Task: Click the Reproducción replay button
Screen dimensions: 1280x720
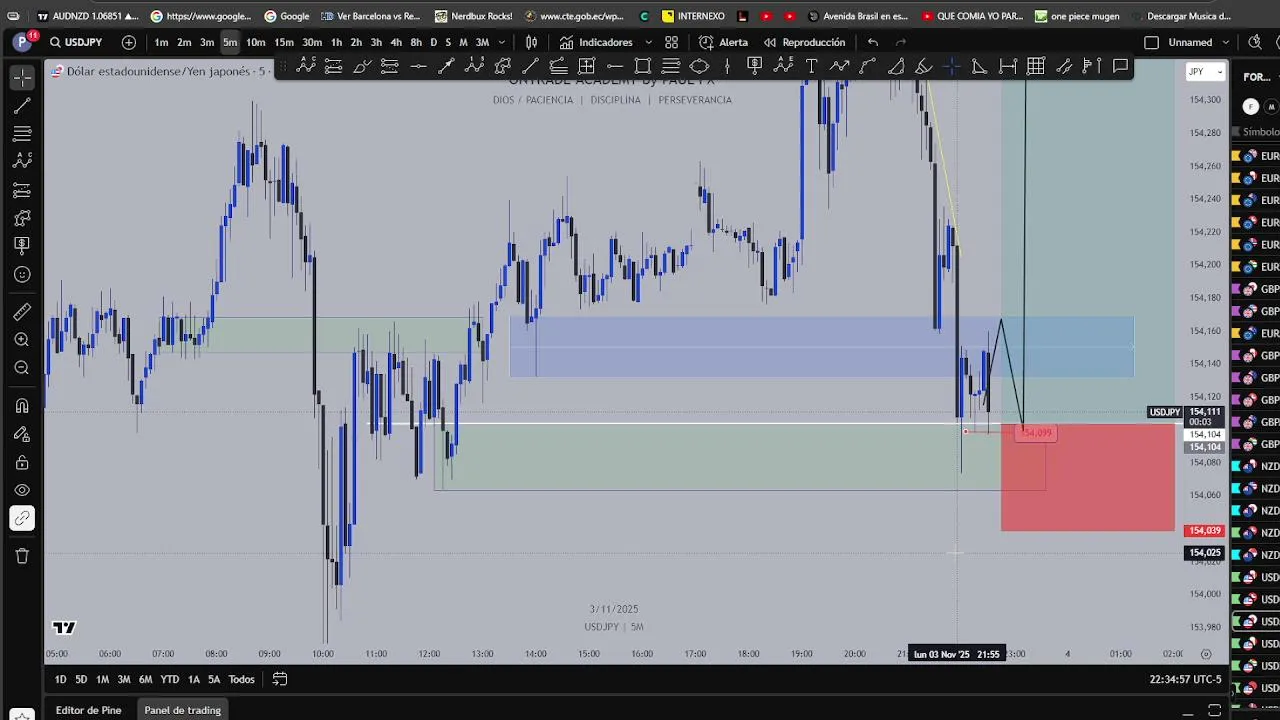Action: coord(805,42)
